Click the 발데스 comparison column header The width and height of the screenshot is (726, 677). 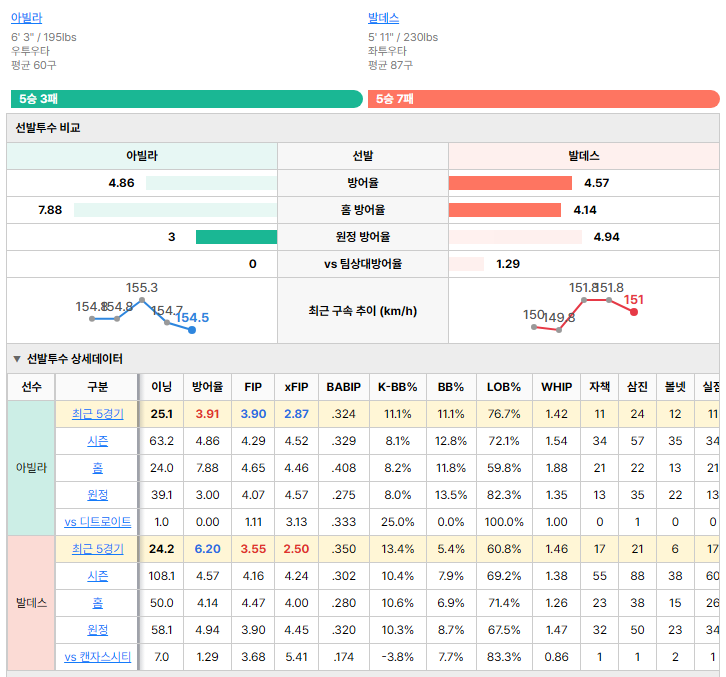pos(583,156)
